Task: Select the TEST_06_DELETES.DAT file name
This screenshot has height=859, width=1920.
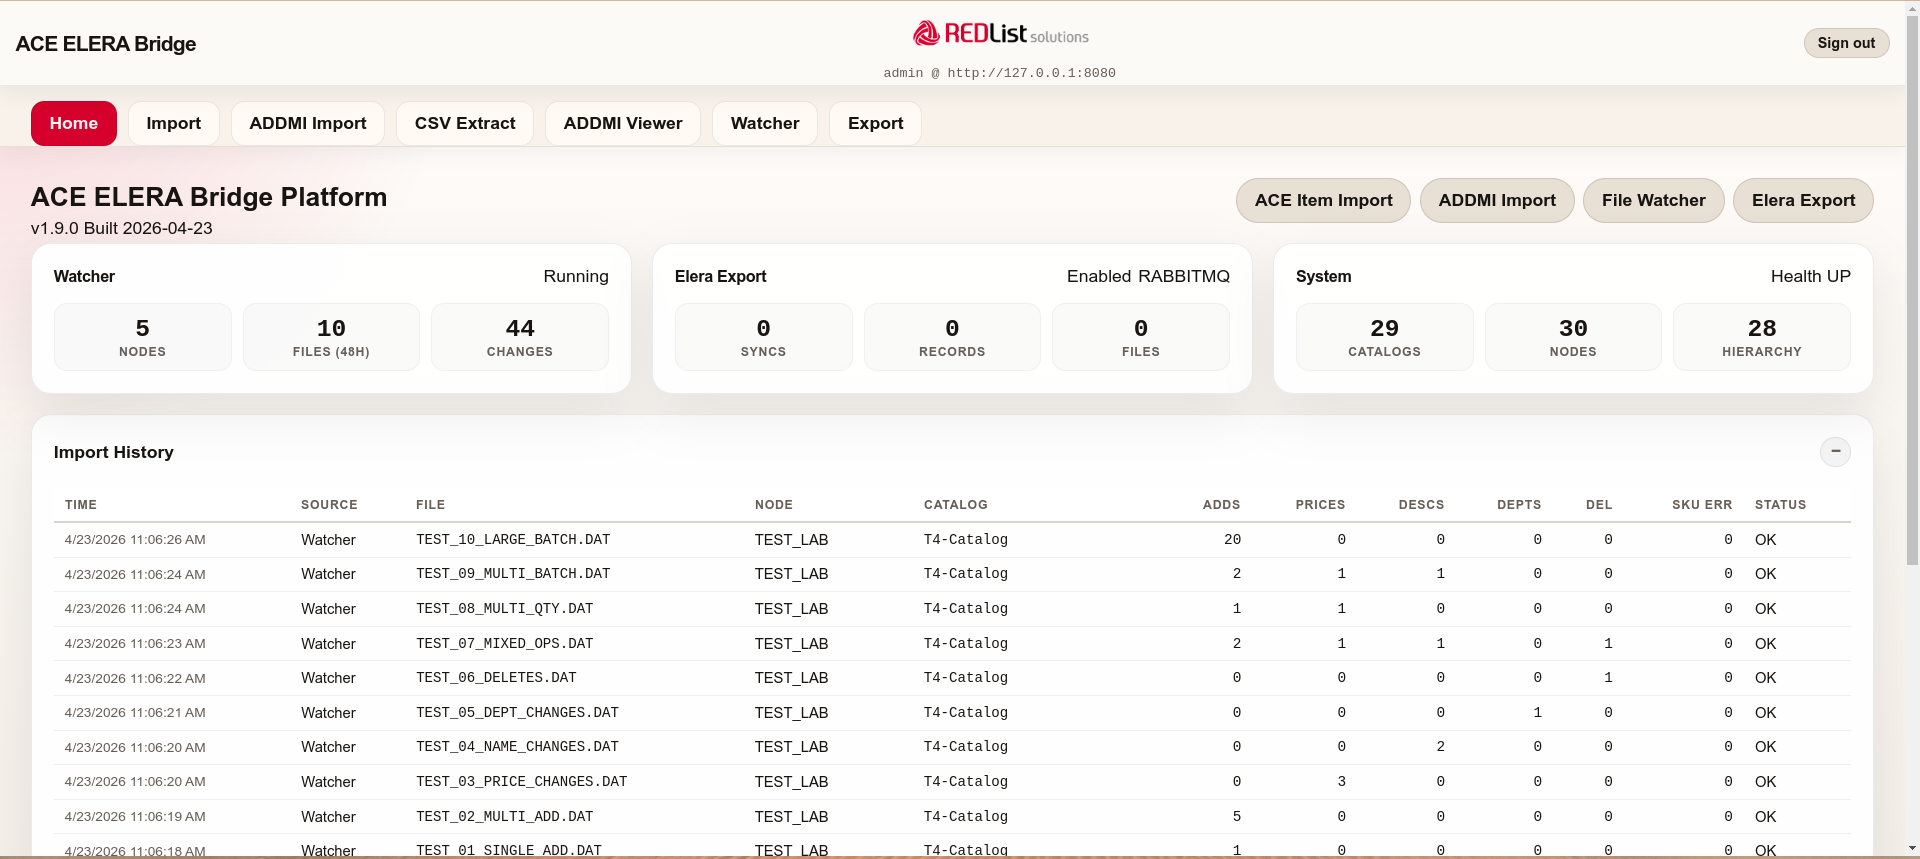Action: point(496,678)
